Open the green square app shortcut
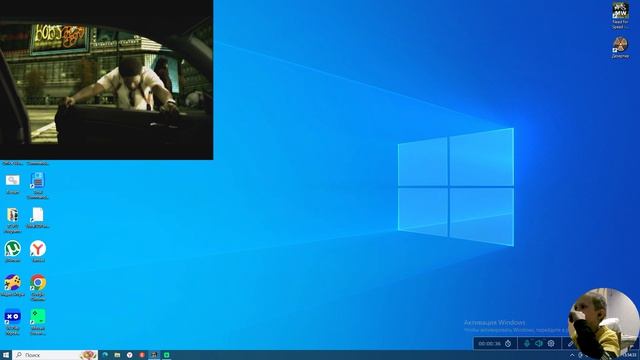Image resolution: width=640 pixels, height=360 pixels. tap(38, 317)
